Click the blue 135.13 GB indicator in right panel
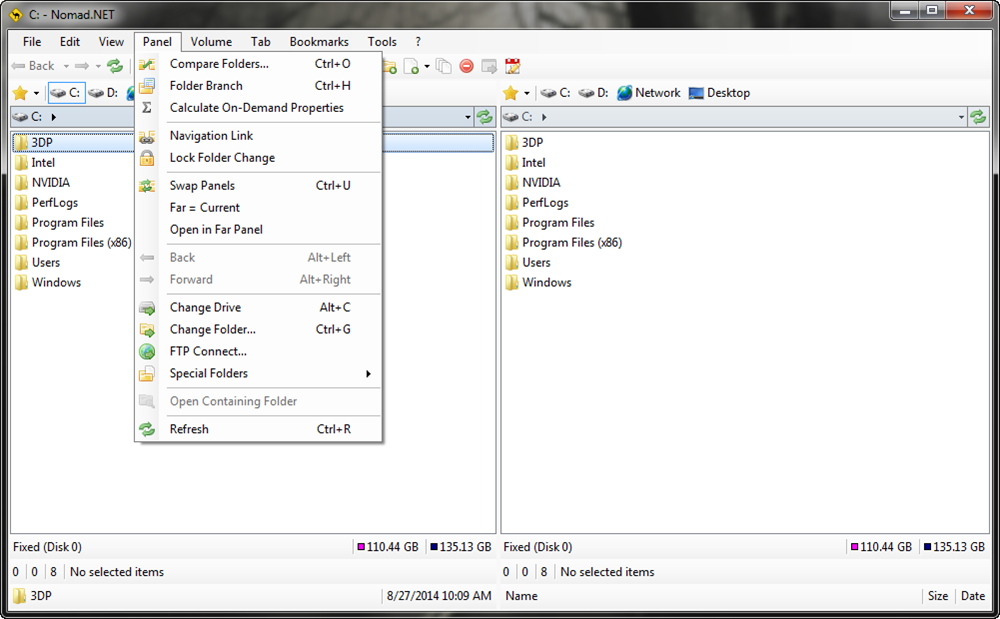Screen dimensions: 1000x619 pyautogui.click(x=954, y=547)
